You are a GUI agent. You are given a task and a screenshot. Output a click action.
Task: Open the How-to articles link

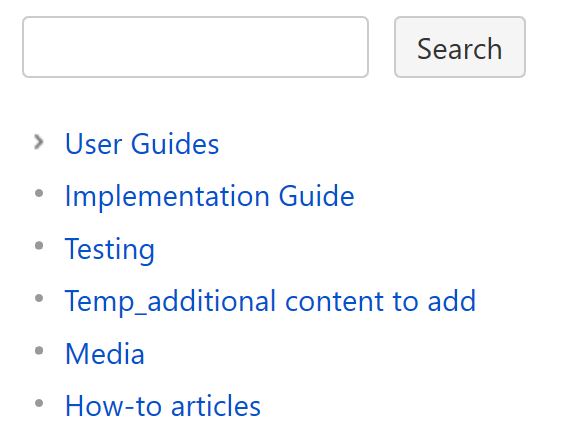(163, 406)
